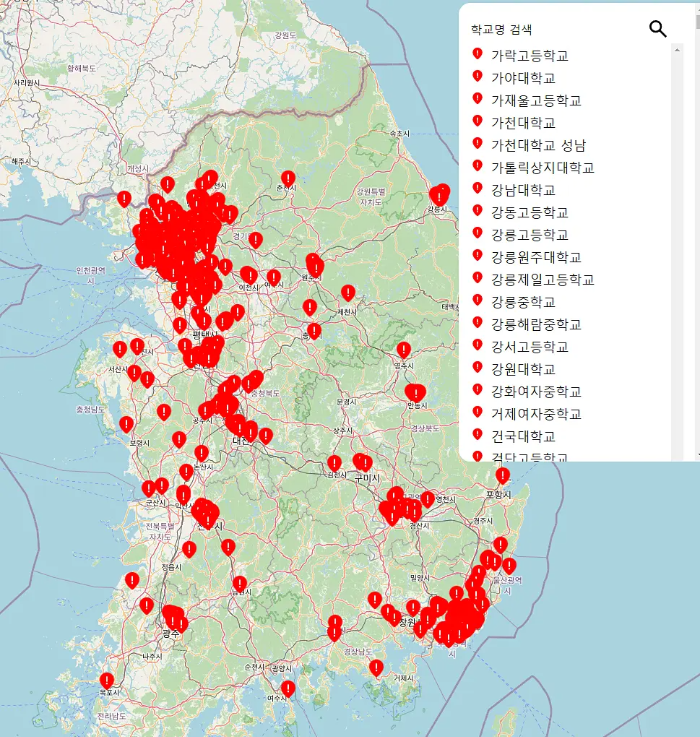Click the marker beside the 경기 label
Viewport: 700px width, 737px height.
[255, 241]
